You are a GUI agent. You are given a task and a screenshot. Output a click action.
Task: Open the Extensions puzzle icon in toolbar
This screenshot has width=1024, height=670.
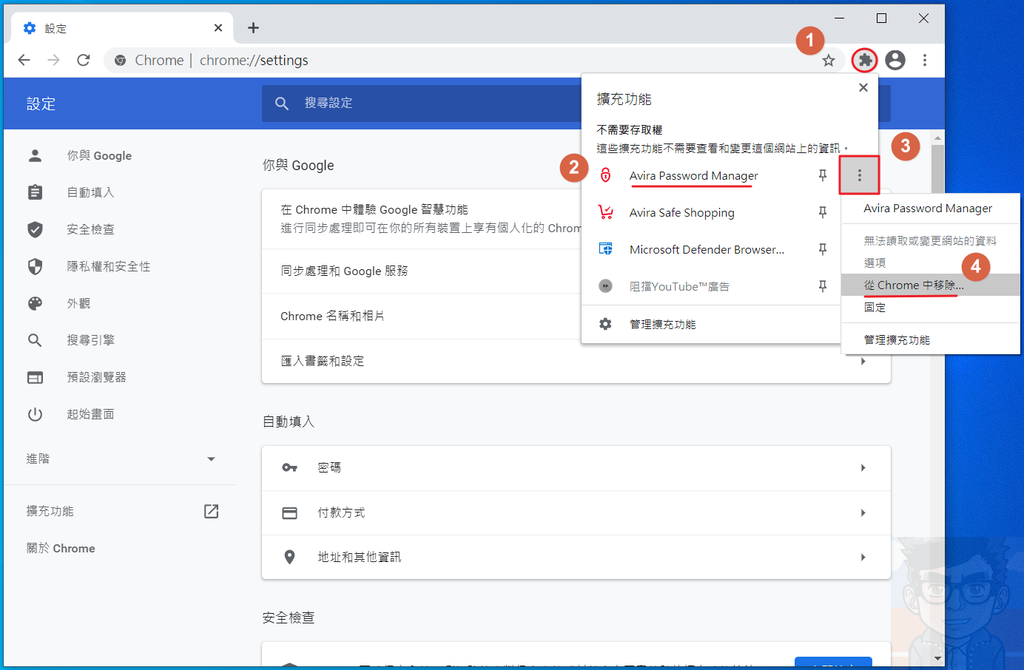pos(865,60)
